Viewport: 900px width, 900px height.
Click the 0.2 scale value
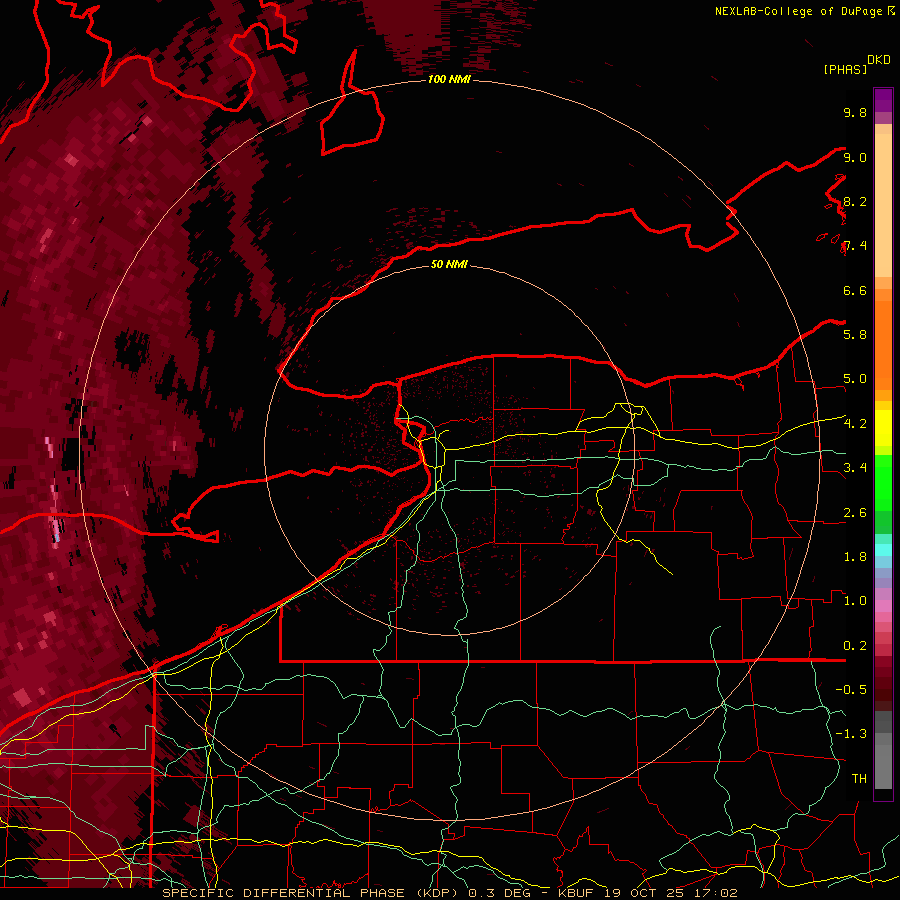(855, 645)
